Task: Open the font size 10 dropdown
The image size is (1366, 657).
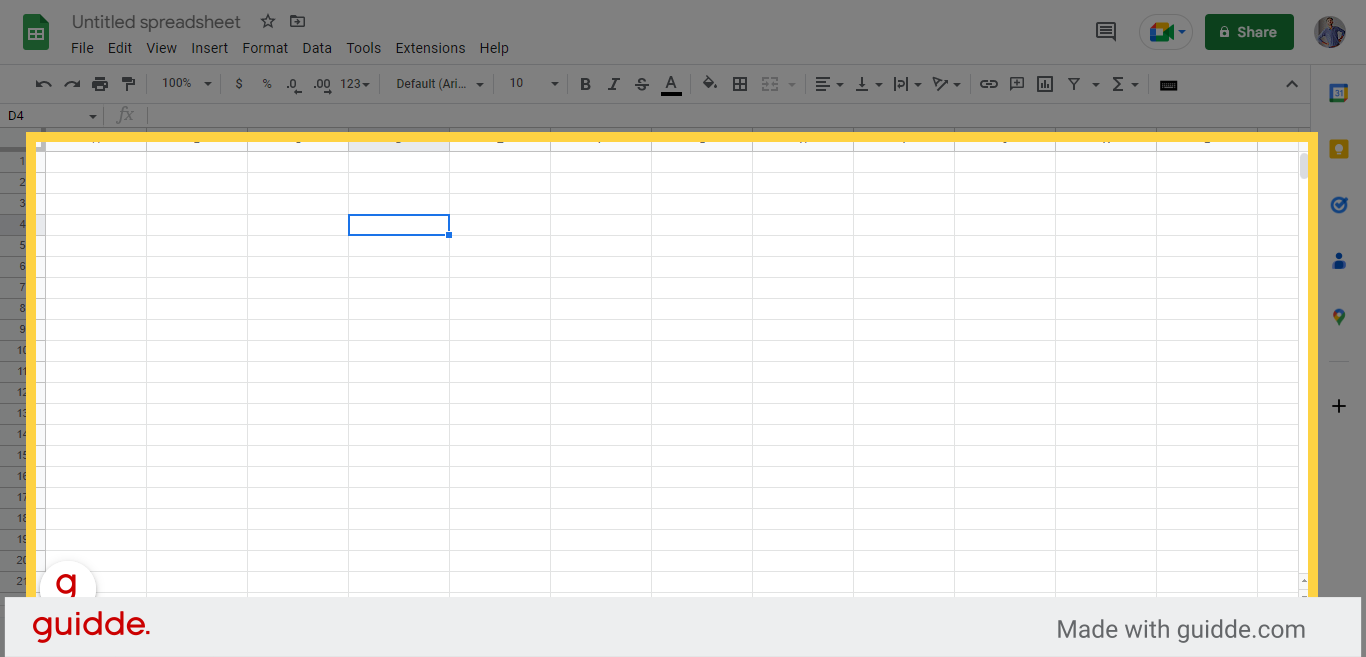Action: tap(533, 84)
